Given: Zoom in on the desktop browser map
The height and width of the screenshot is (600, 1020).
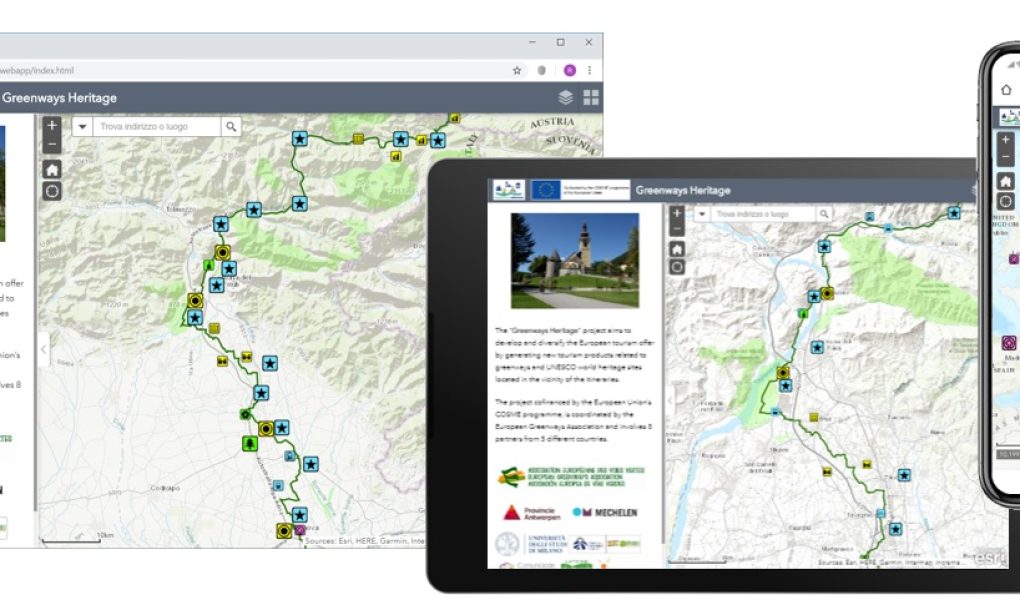Looking at the screenshot, I should coord(52,126).
